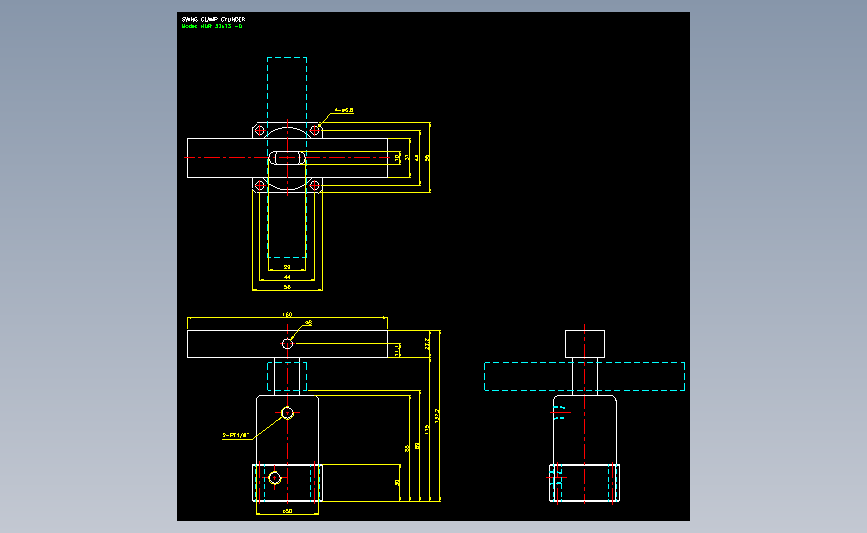
Task: Click the lower-left mounting hole in top view
Action: point(260,185)
